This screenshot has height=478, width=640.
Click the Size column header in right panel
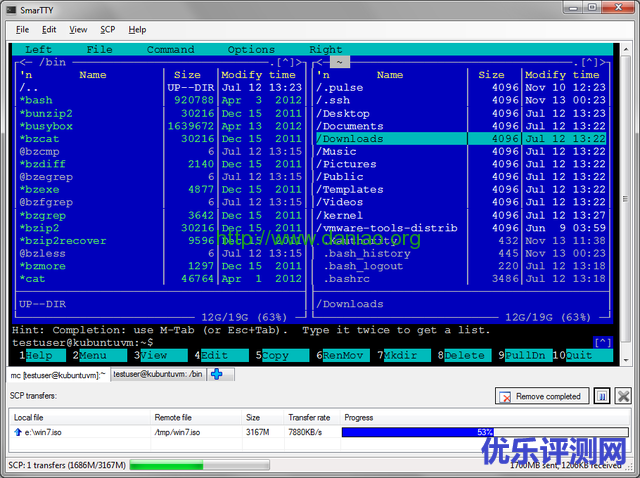[491, 75]
